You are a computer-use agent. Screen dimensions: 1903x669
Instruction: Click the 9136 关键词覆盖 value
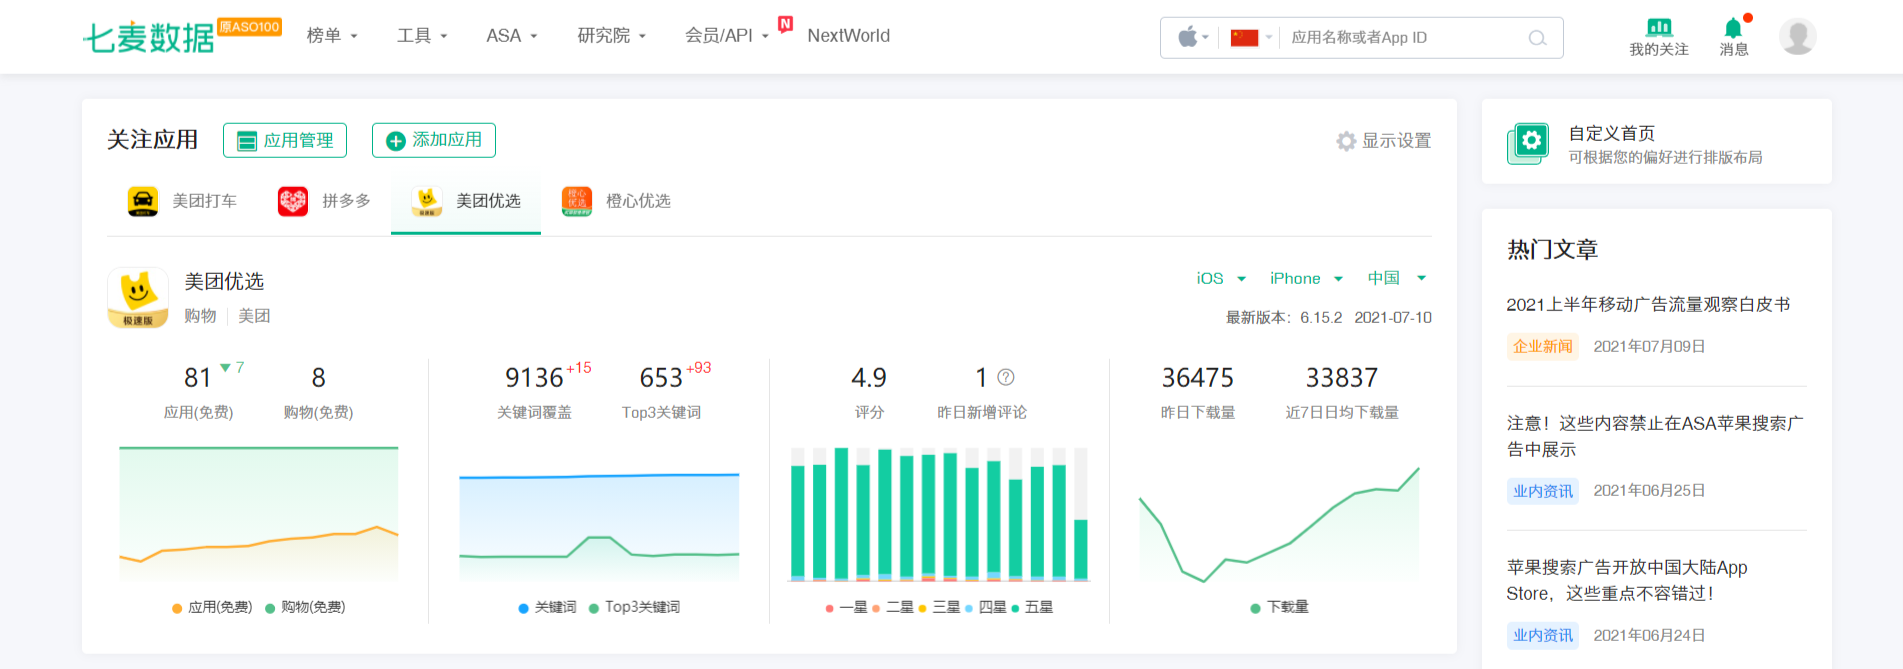[534, 378]
